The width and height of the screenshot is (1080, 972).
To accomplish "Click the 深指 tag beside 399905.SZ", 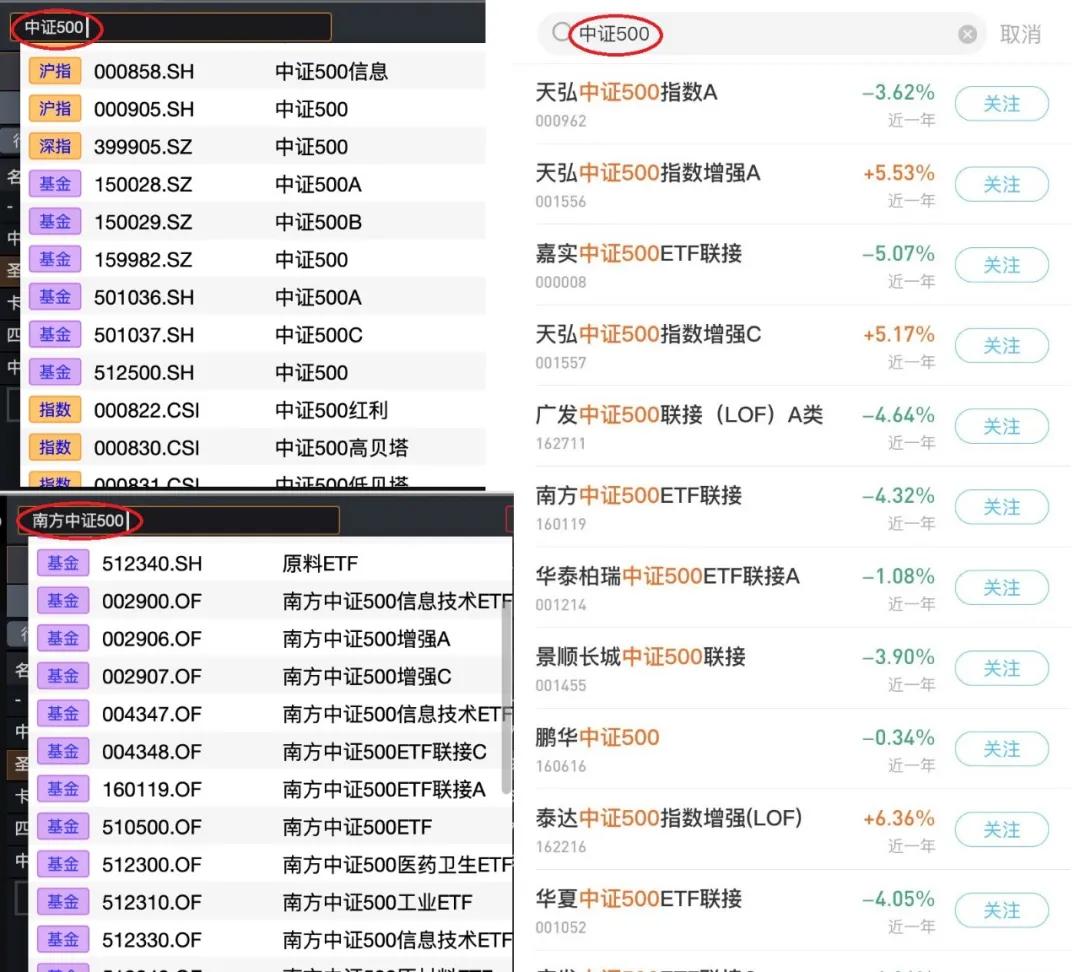I will coord(55,146).
